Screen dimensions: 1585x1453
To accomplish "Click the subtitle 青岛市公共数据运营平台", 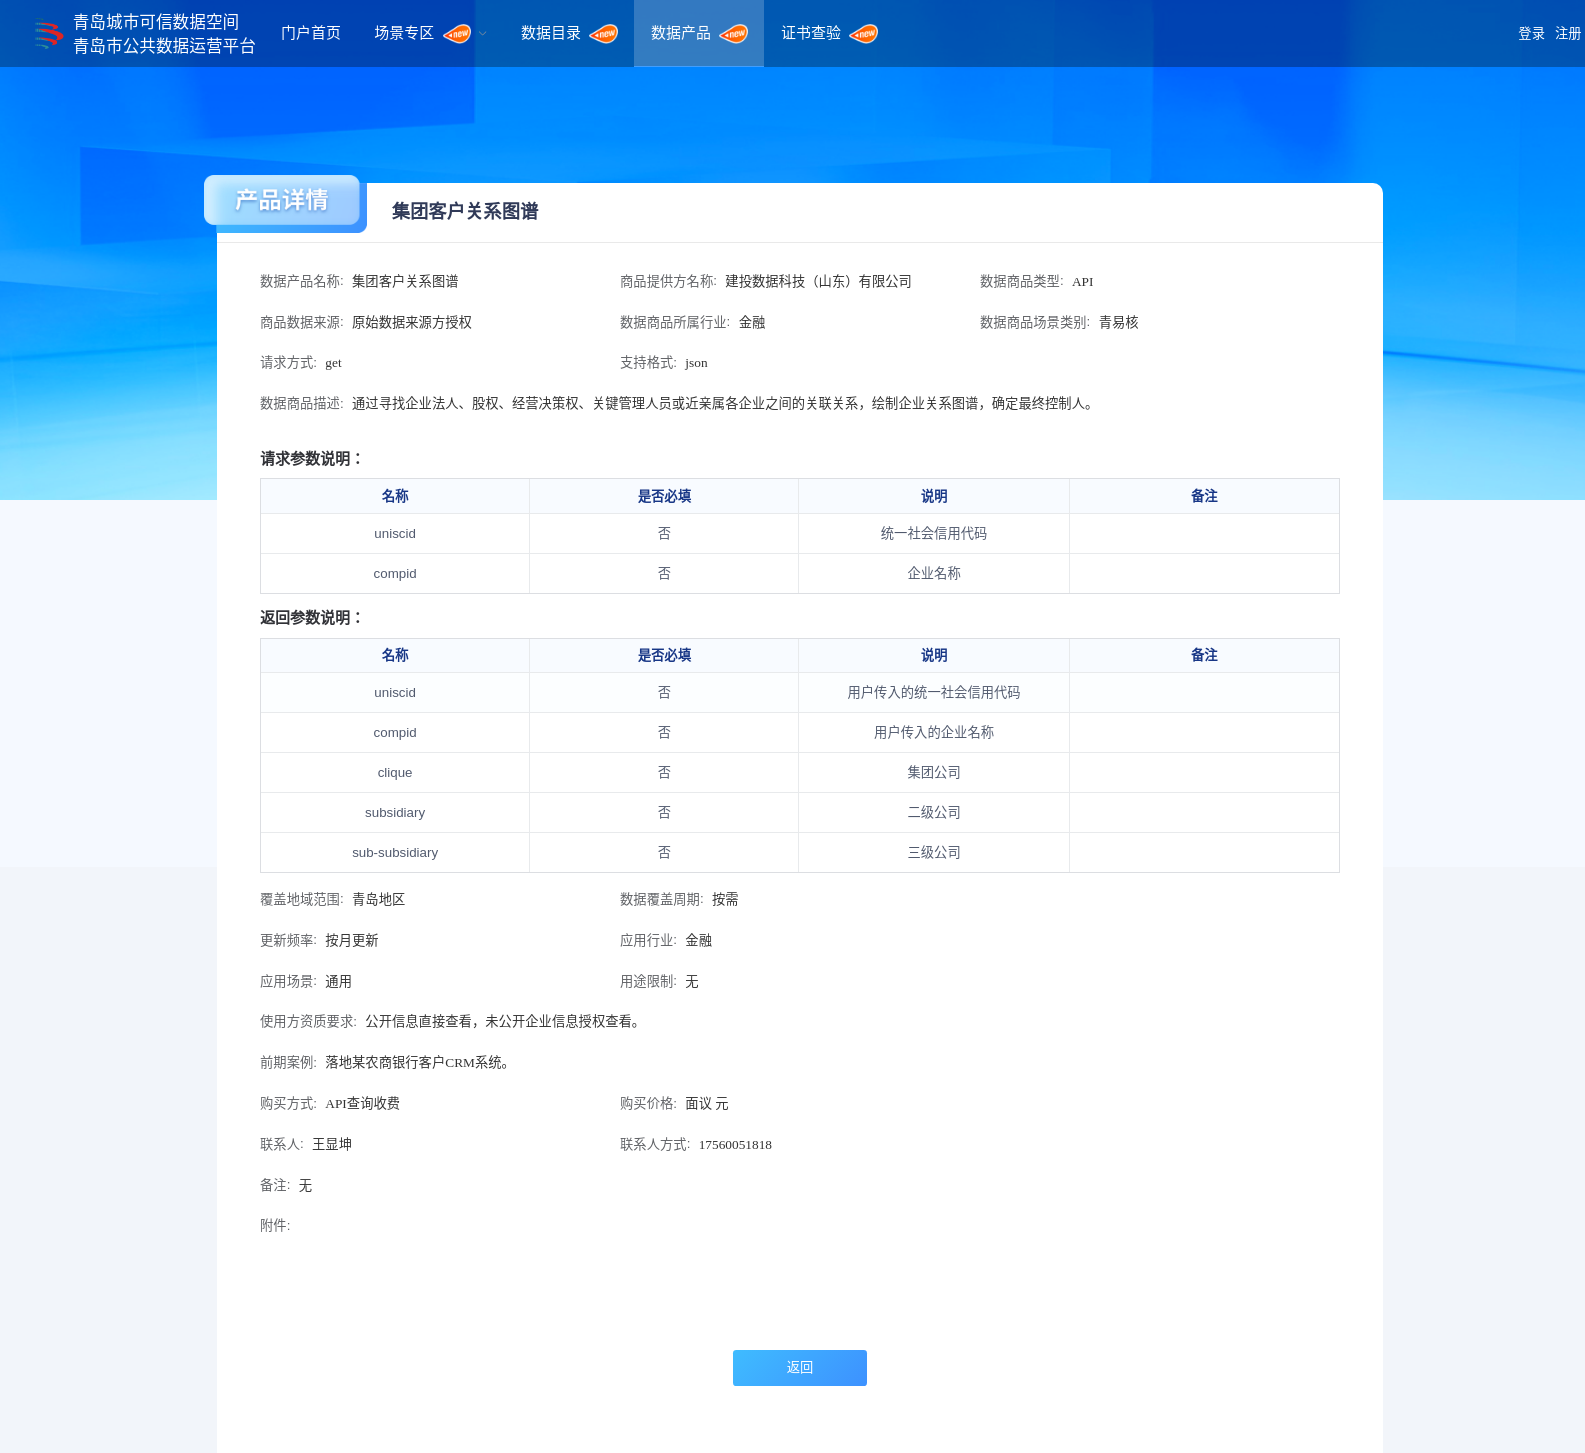I will pyautogui.click(x=164, y=46).
